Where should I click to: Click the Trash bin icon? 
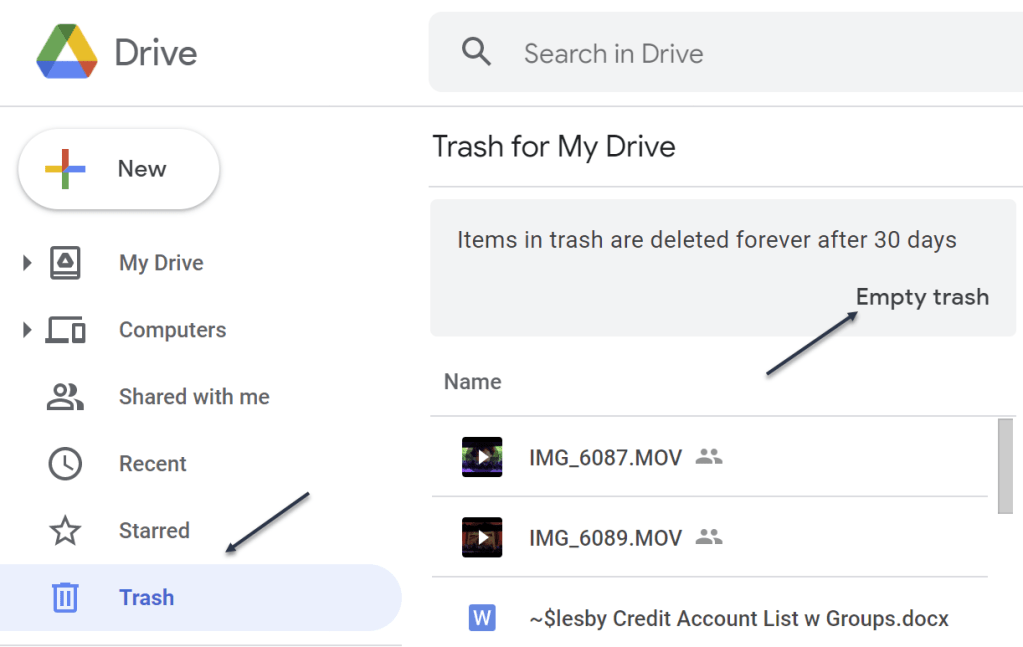click(66, 598)
